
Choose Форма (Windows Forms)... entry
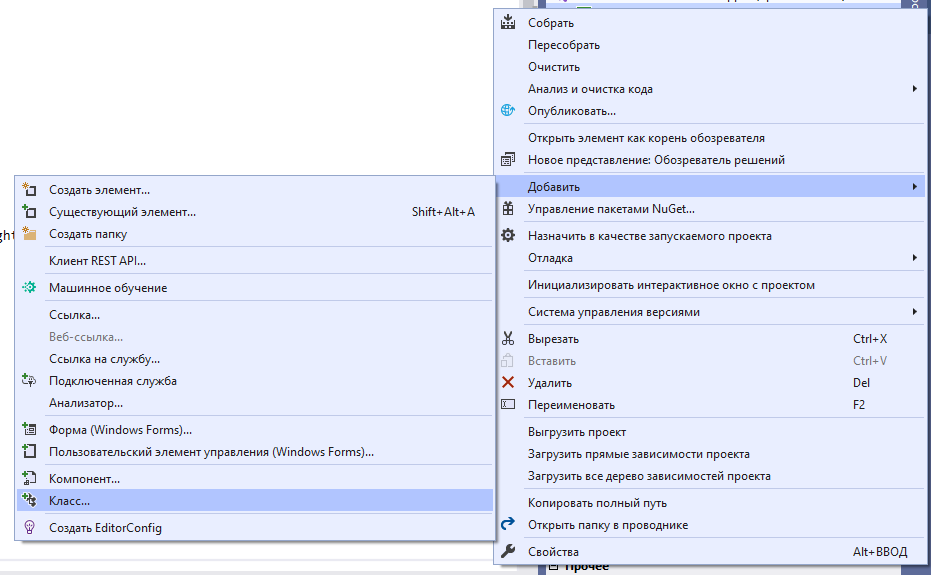(x=120, y=430)
